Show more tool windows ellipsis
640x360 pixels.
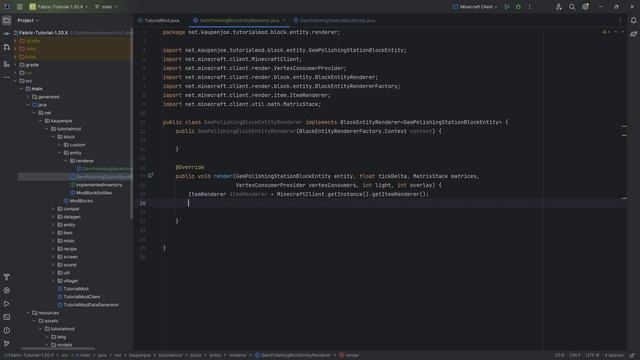point(7,77)
